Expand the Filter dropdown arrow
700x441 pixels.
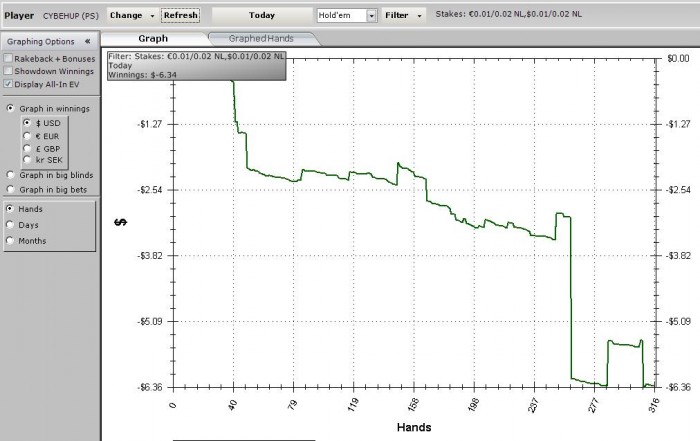pyautogui.click(x=419, y=16)
